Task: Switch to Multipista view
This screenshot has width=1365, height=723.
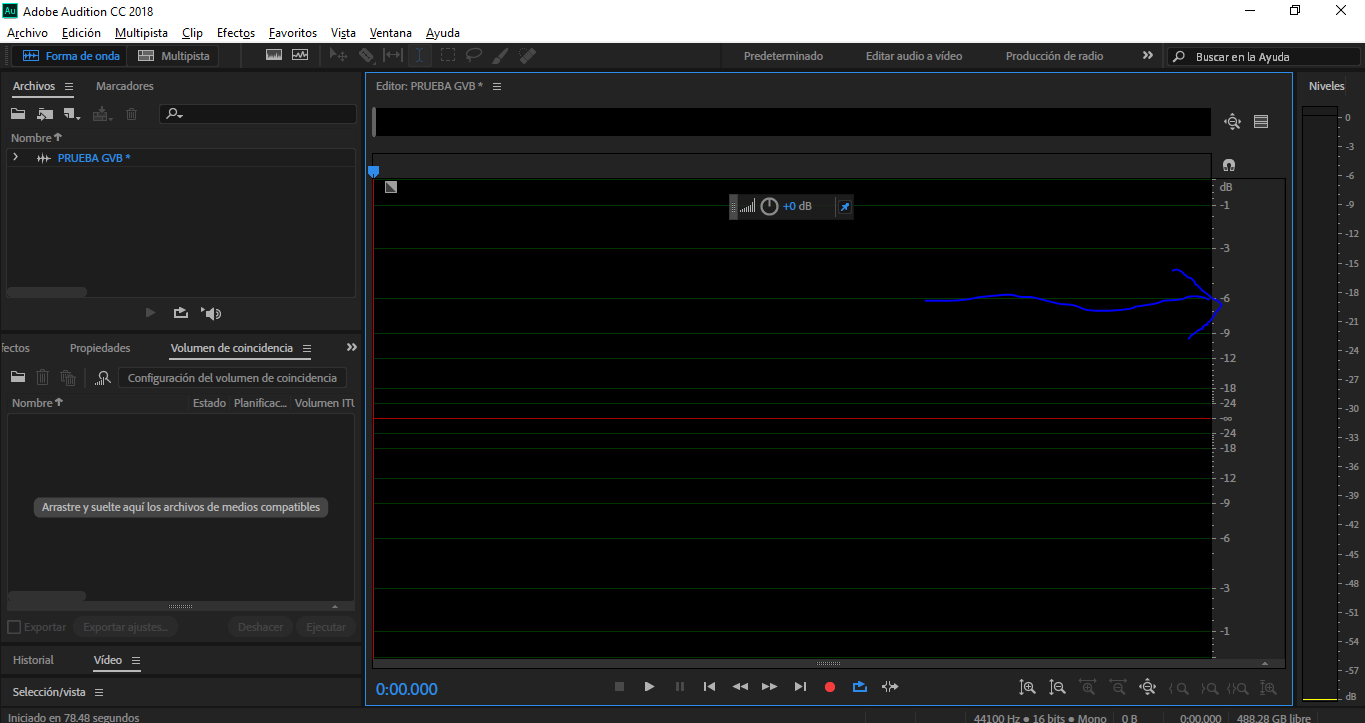Action: point(174,56)
